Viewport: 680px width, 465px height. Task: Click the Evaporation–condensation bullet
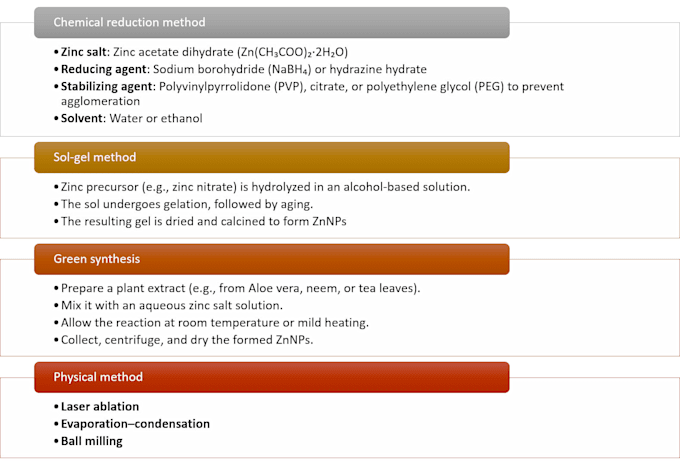[x=132, y=424]
